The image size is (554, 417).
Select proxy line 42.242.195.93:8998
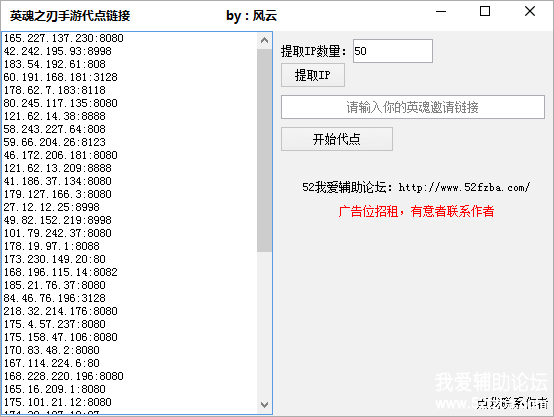pos(58,51)
